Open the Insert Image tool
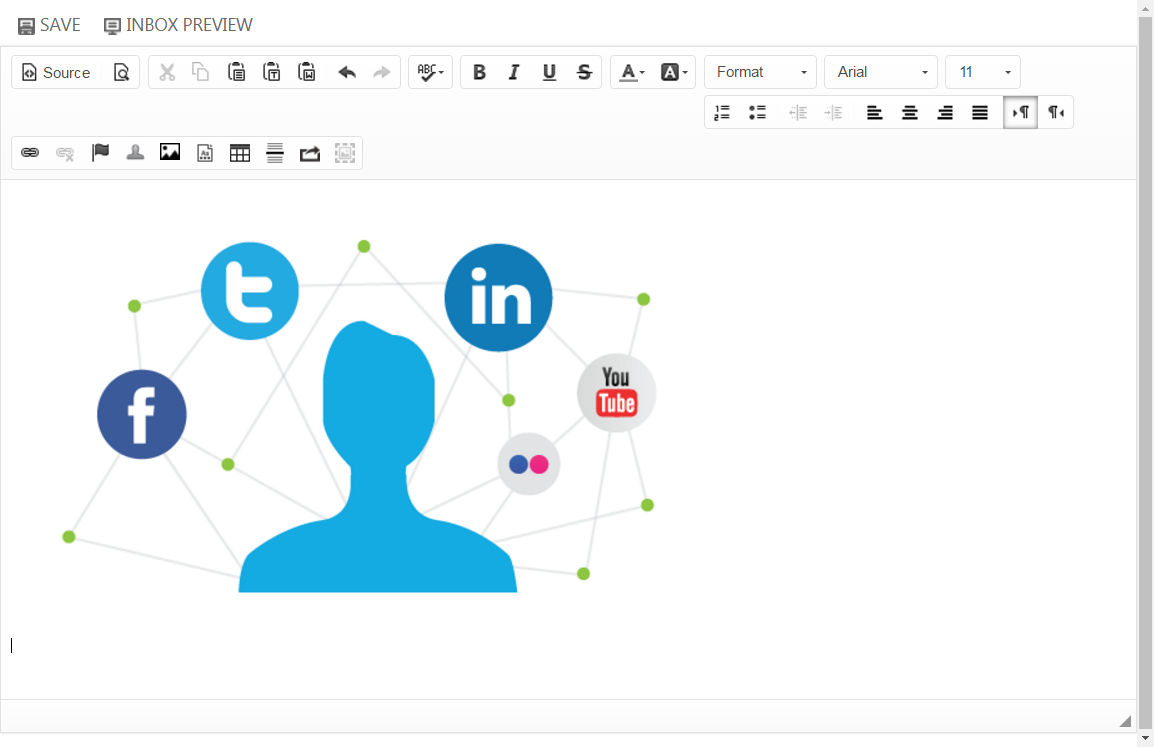The width and height of the screenshot is (1154, 747). 170,153
